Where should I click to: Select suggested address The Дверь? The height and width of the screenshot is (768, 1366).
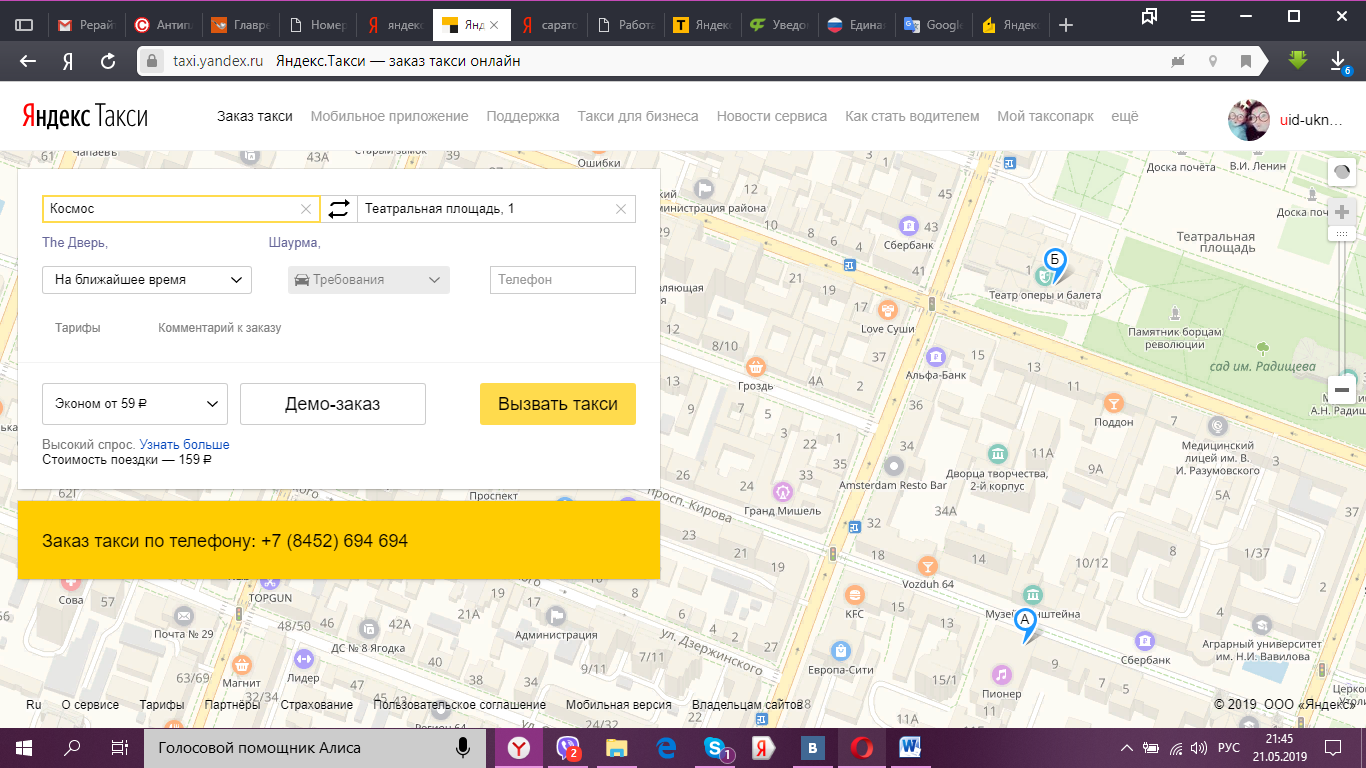click(75, 242)
